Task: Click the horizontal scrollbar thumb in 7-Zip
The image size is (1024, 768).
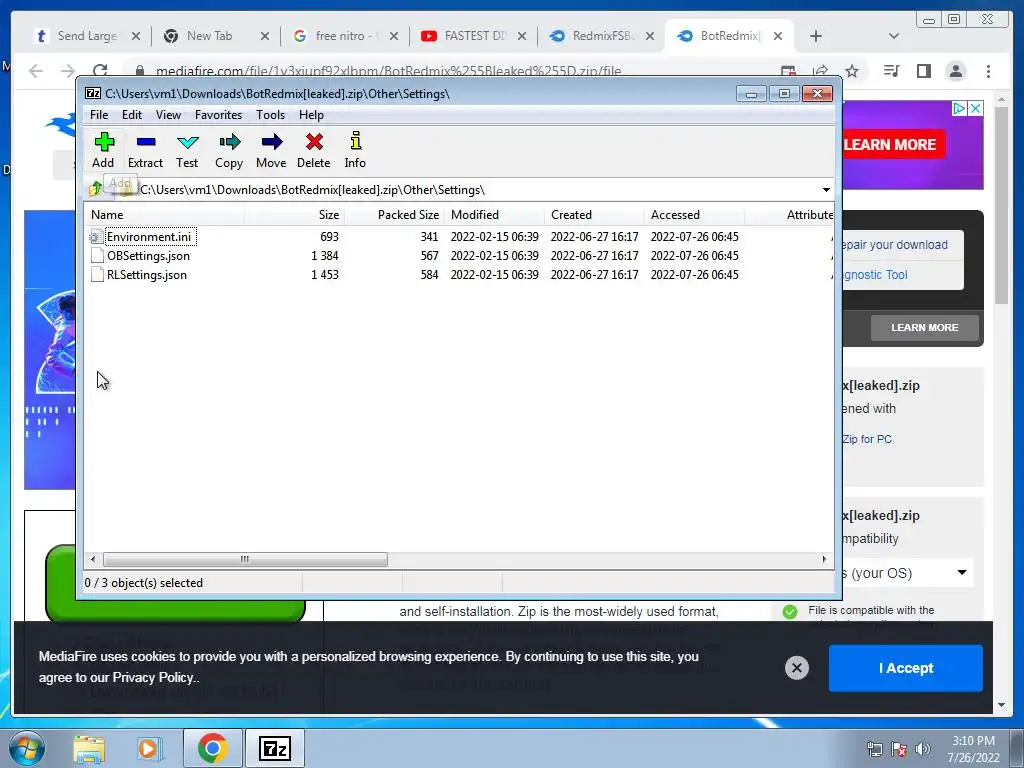Action: [x=245, y=560]
